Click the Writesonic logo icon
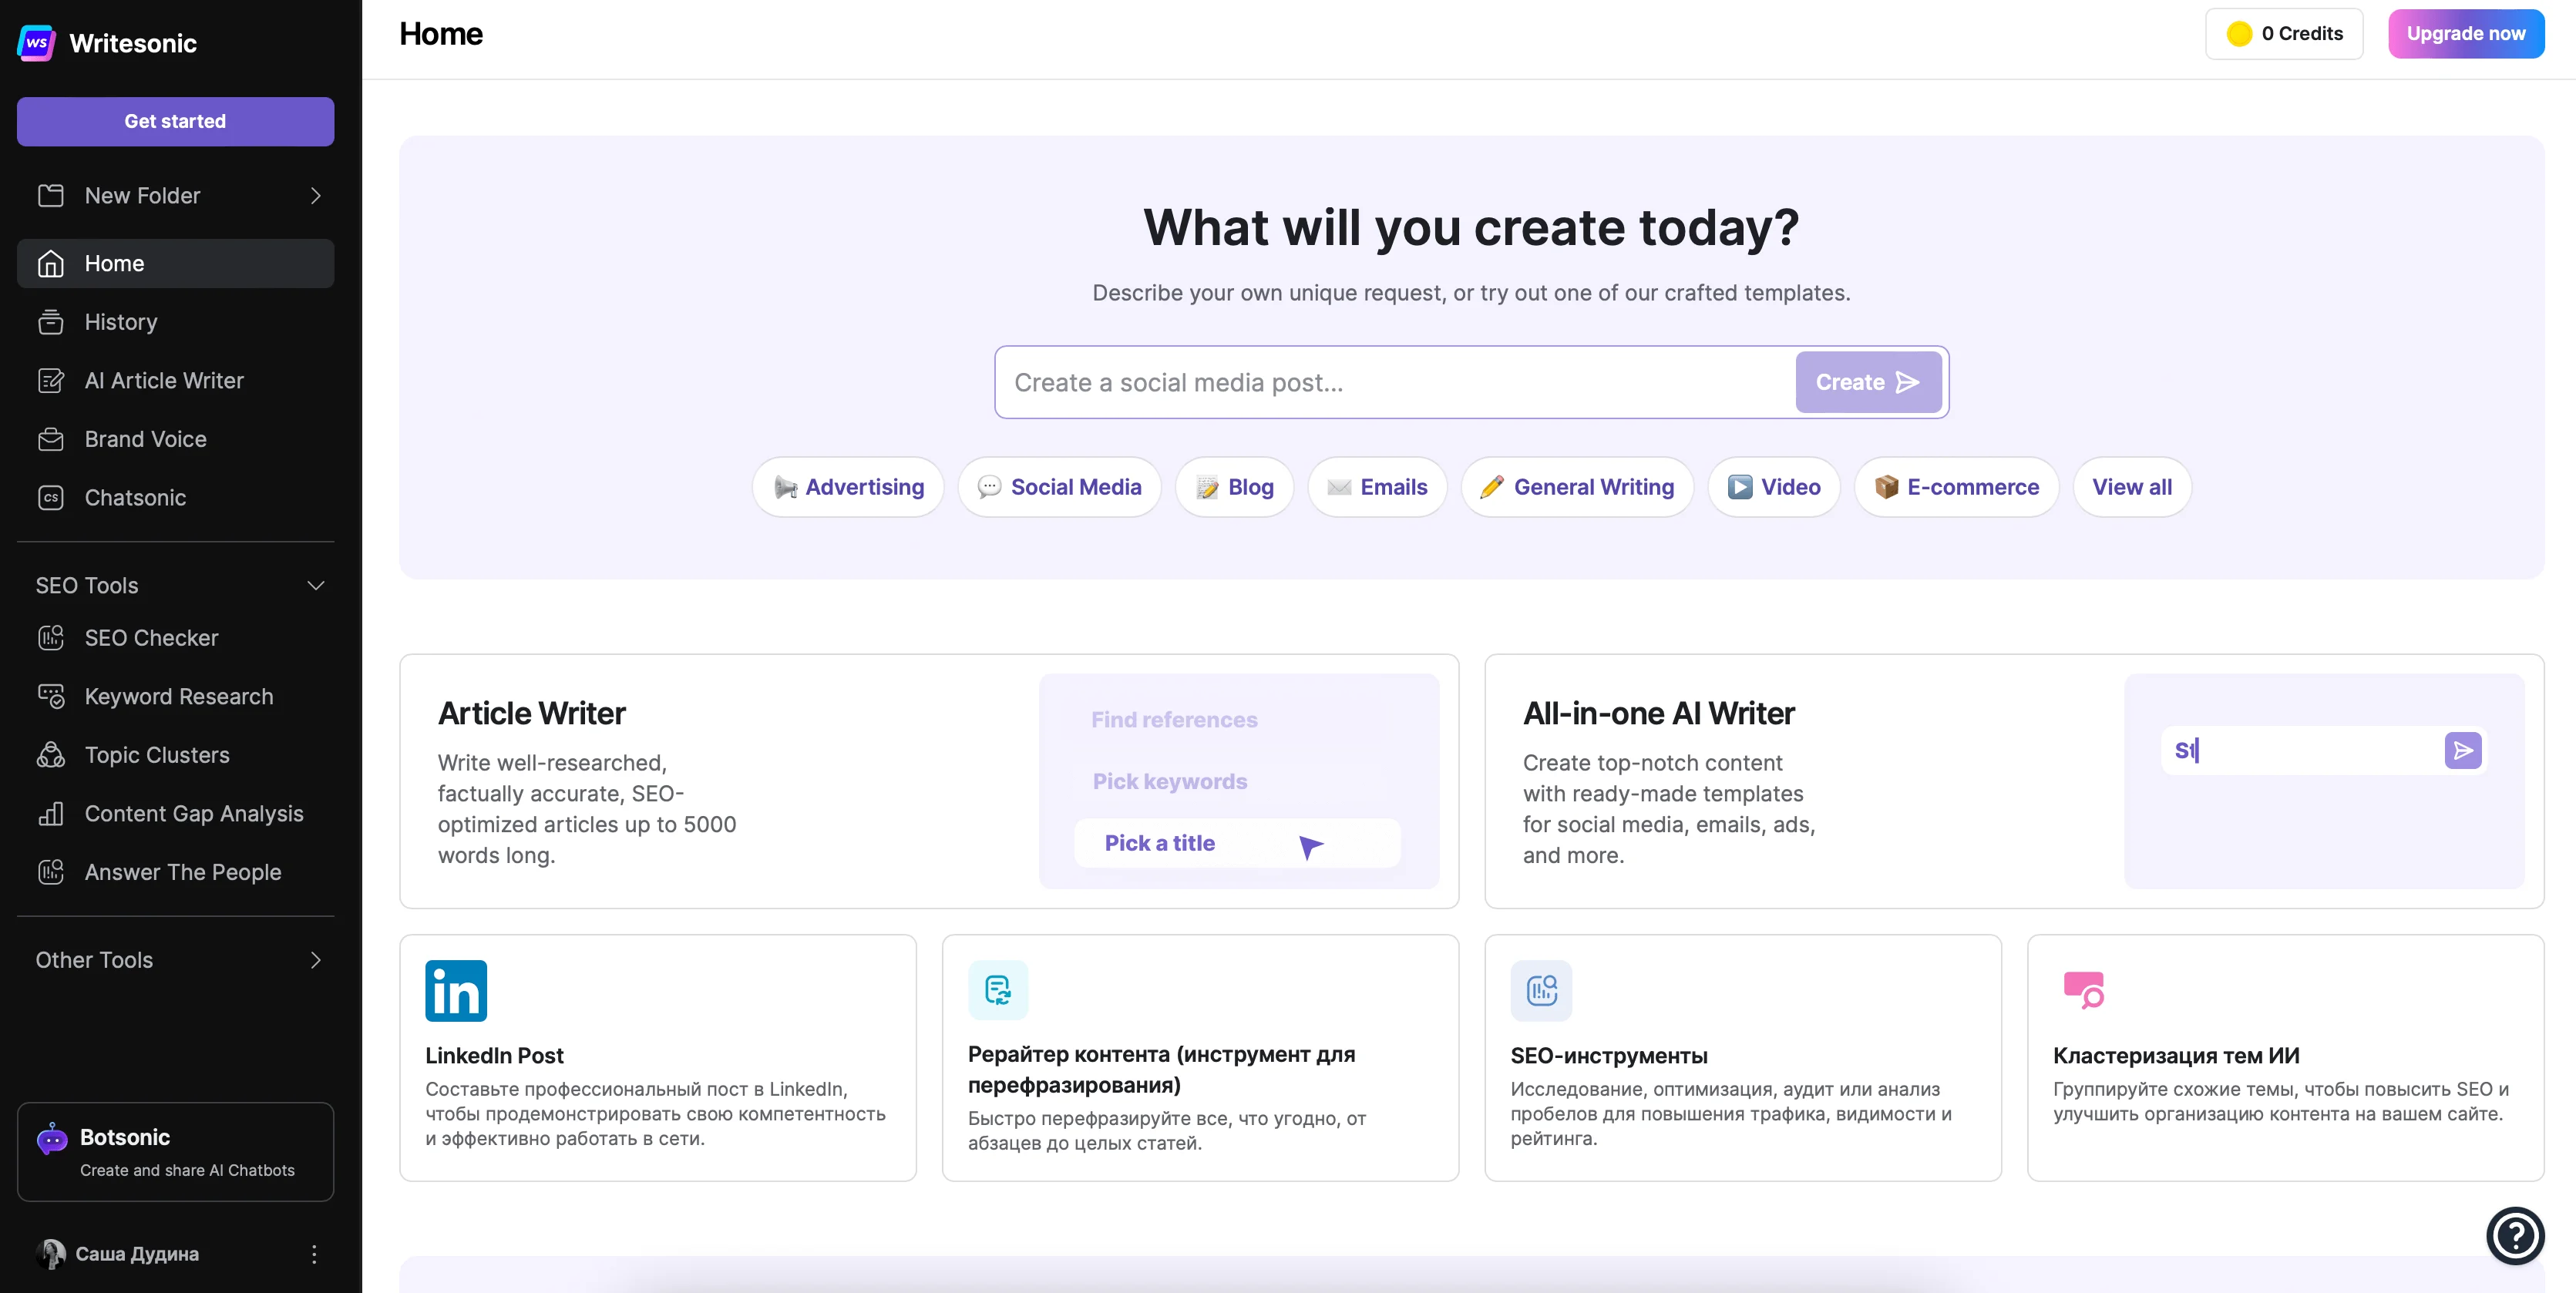The height and width of the screenshot is (1293, 2576). click(37, 43)
